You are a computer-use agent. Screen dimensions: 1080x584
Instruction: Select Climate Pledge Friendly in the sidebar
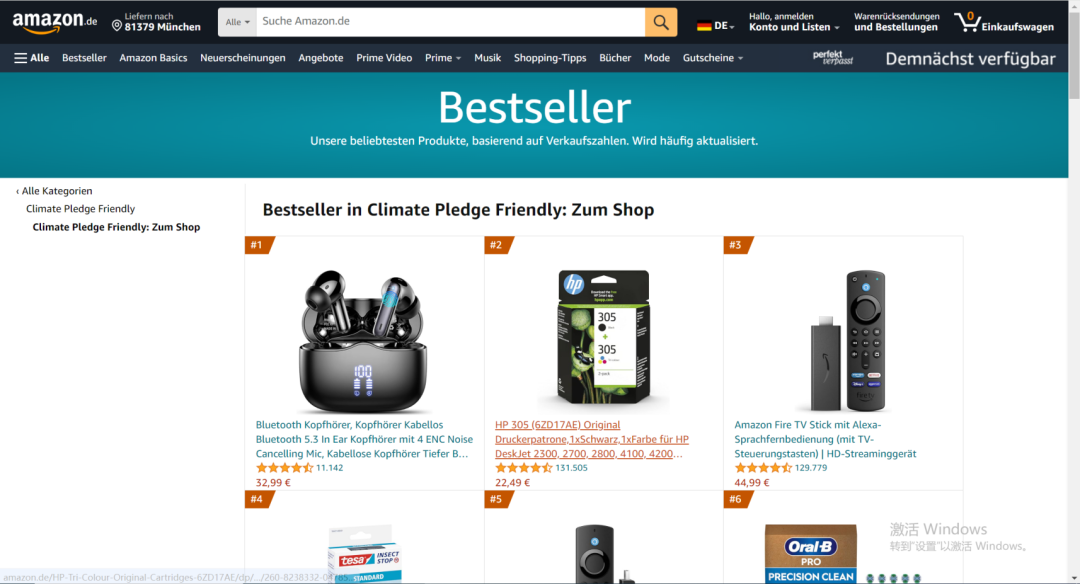(81, 209)
